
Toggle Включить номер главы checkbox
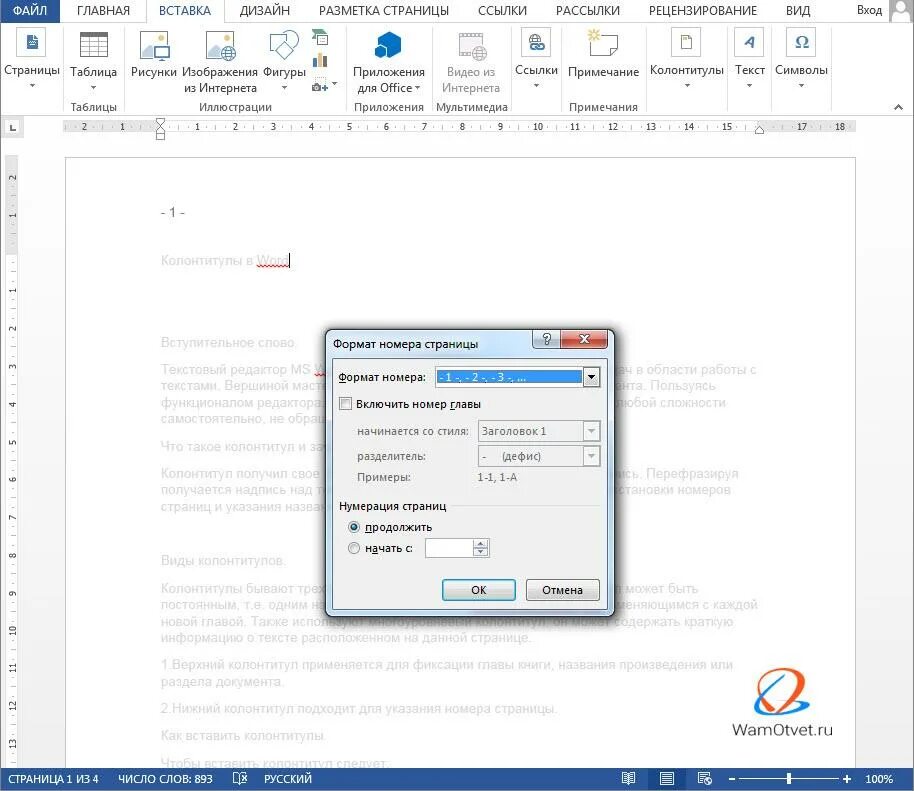(346, 403)
